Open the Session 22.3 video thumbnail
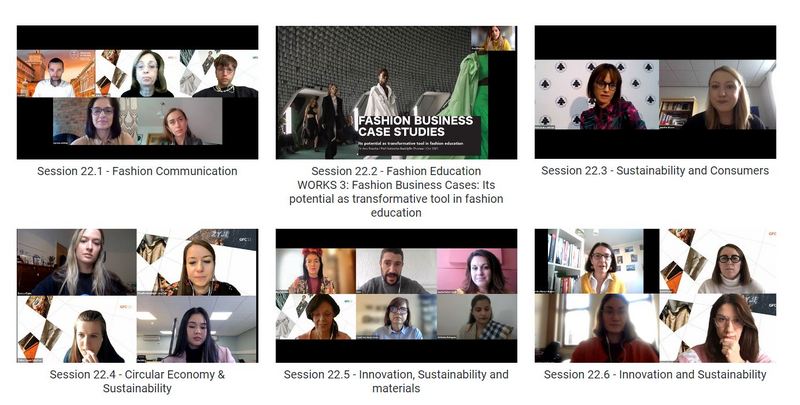 tap(655, 92)
